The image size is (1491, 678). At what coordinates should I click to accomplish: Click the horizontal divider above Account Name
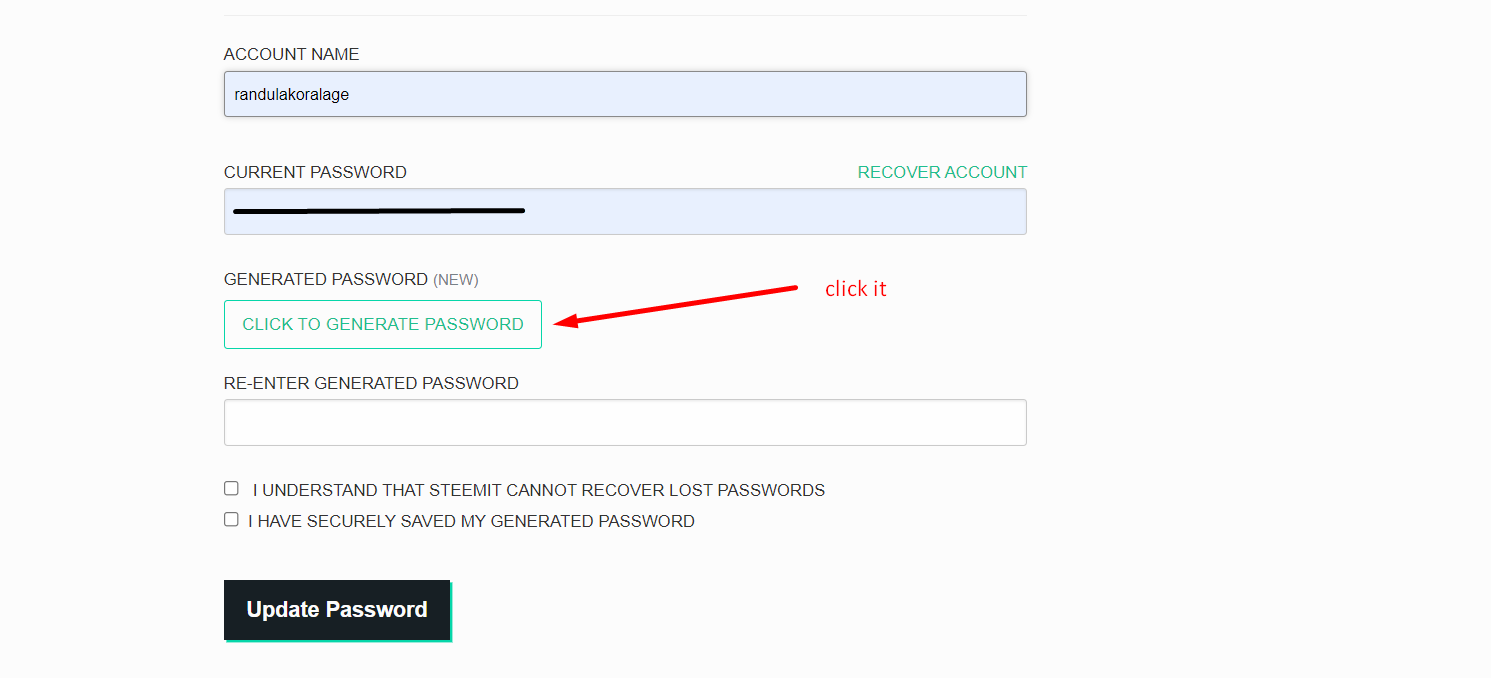[x=625, y=15]
